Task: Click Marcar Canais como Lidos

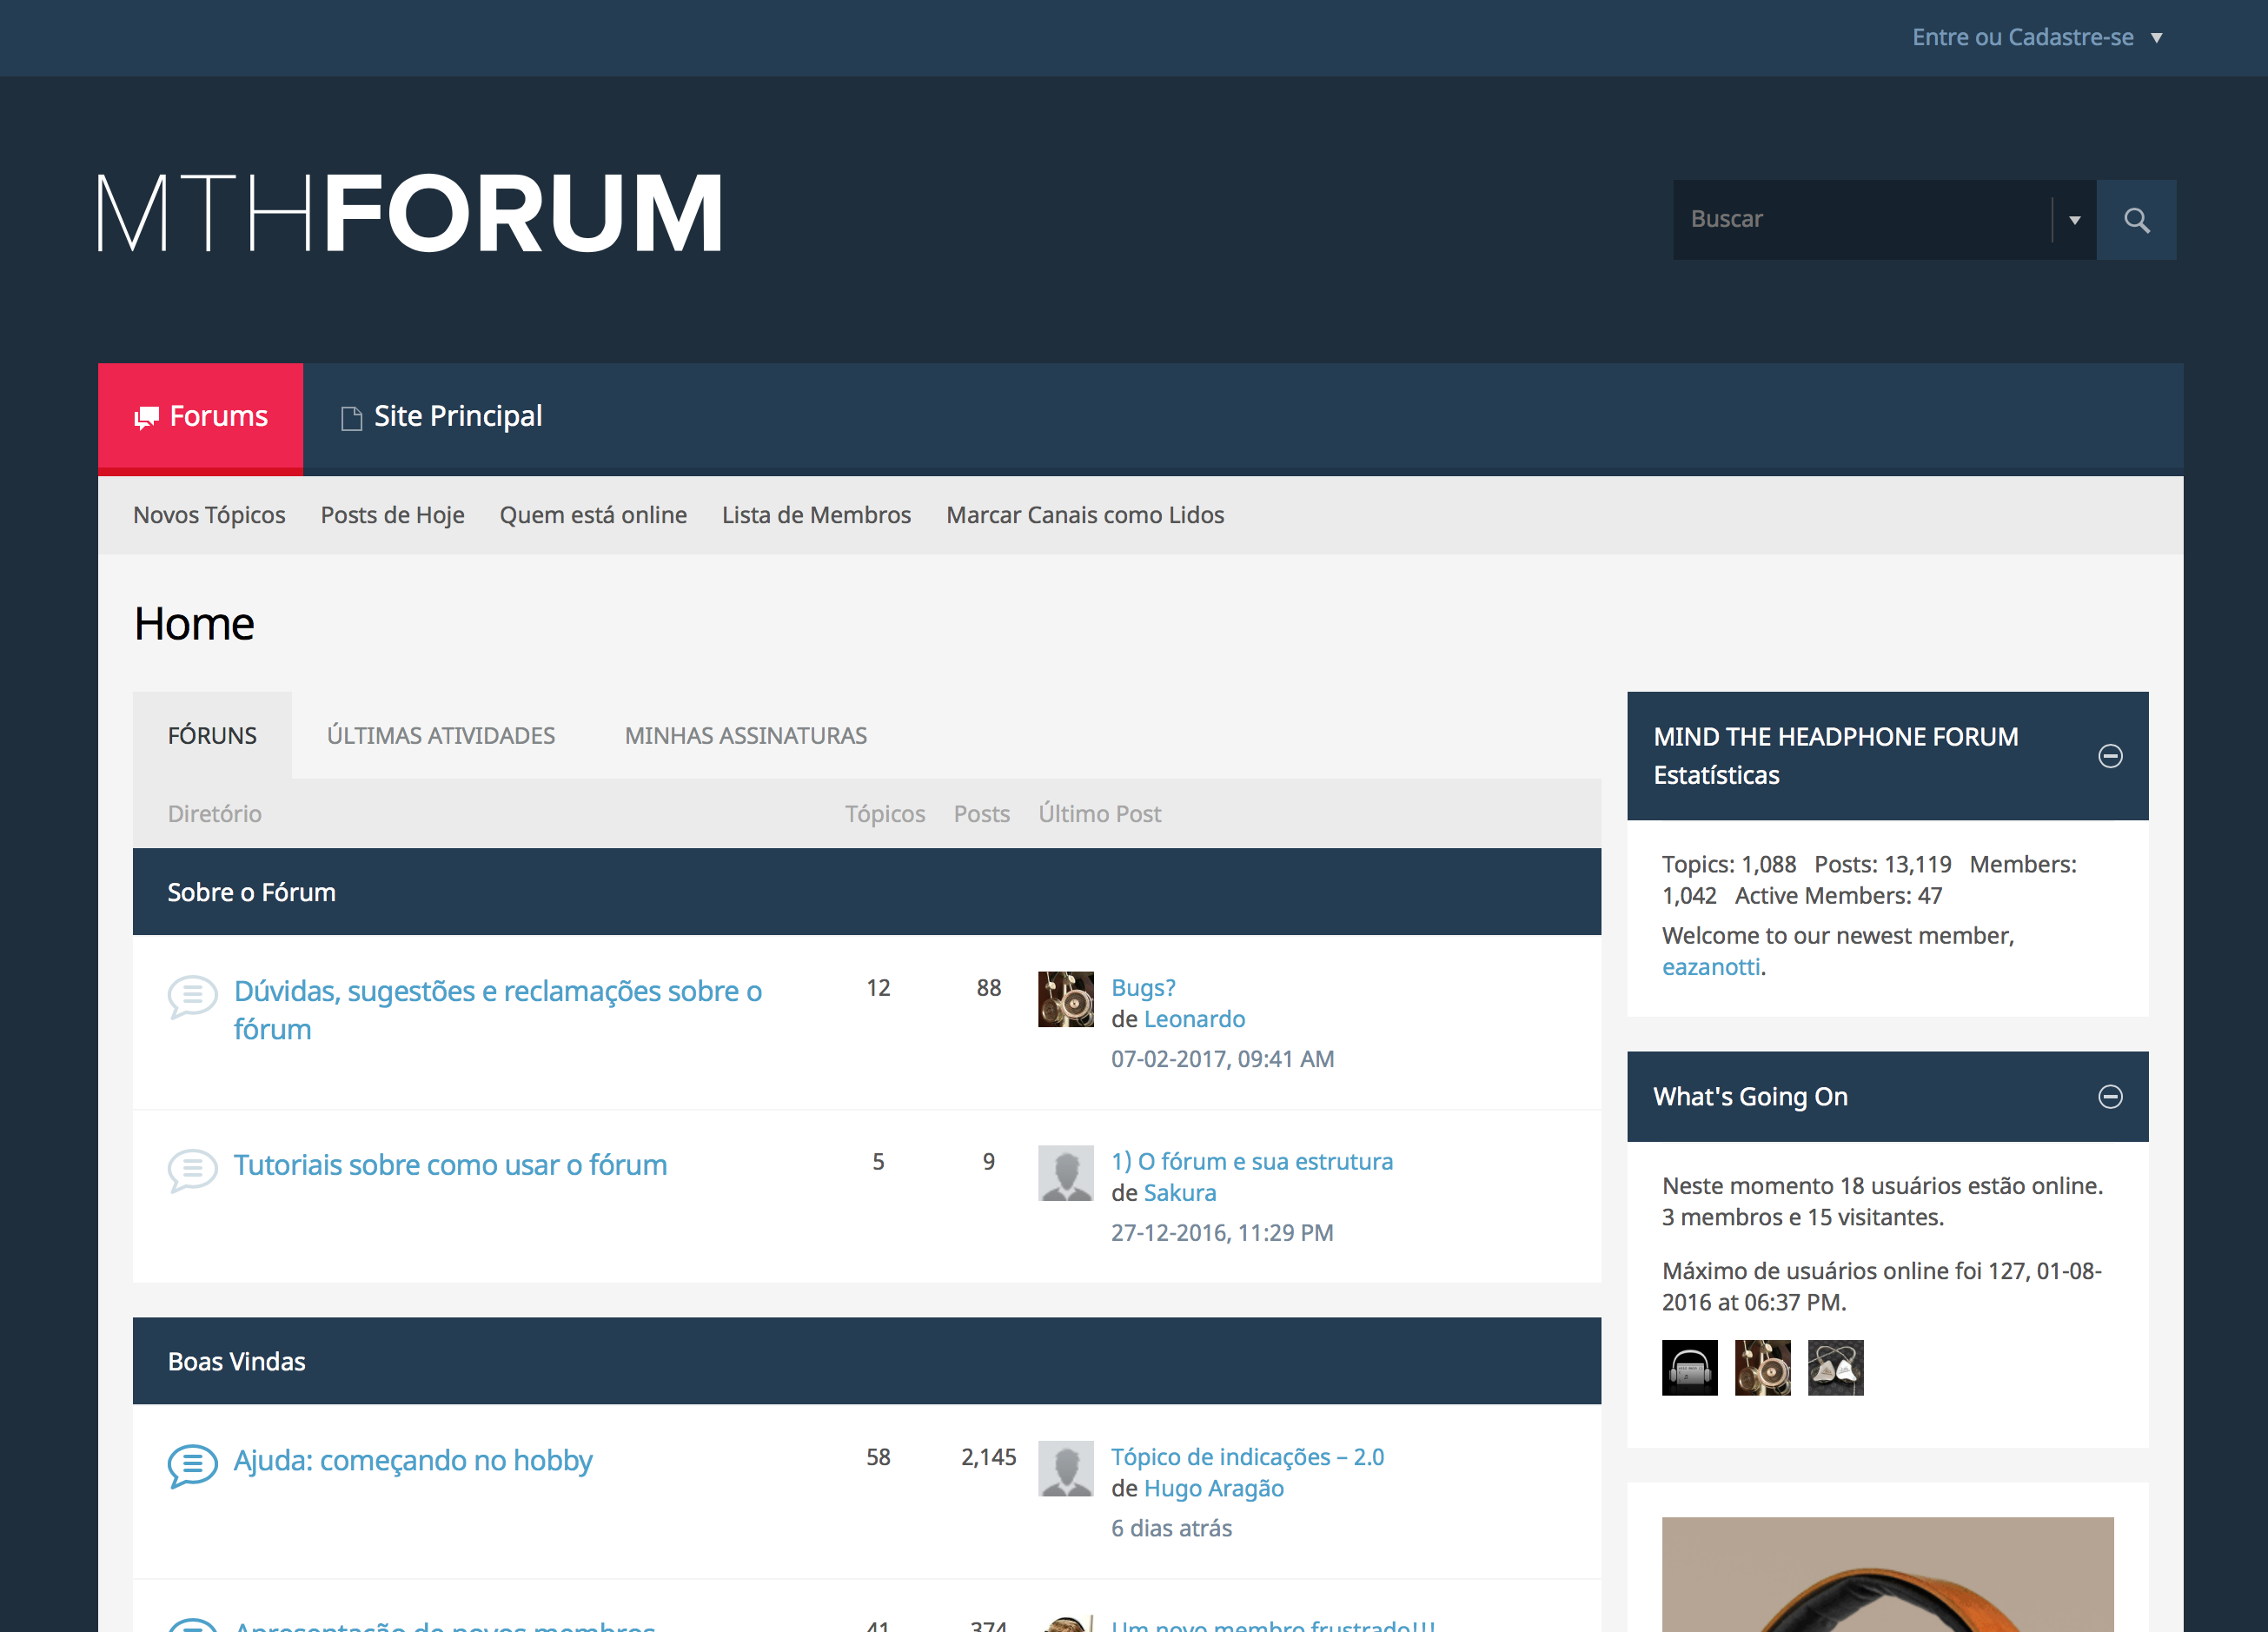Action: coord(1085,515)
